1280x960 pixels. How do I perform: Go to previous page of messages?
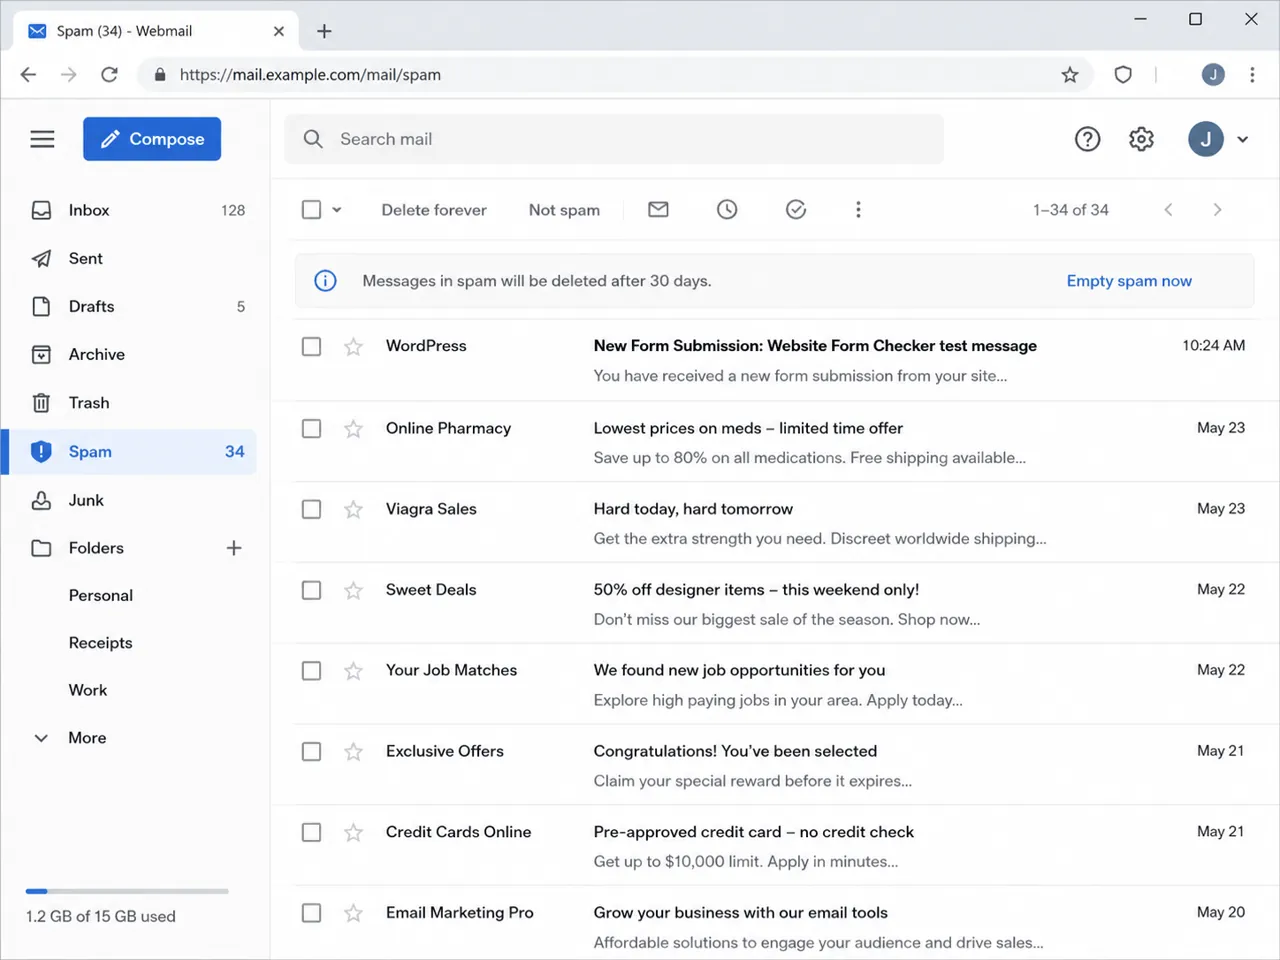point(1168,209)
